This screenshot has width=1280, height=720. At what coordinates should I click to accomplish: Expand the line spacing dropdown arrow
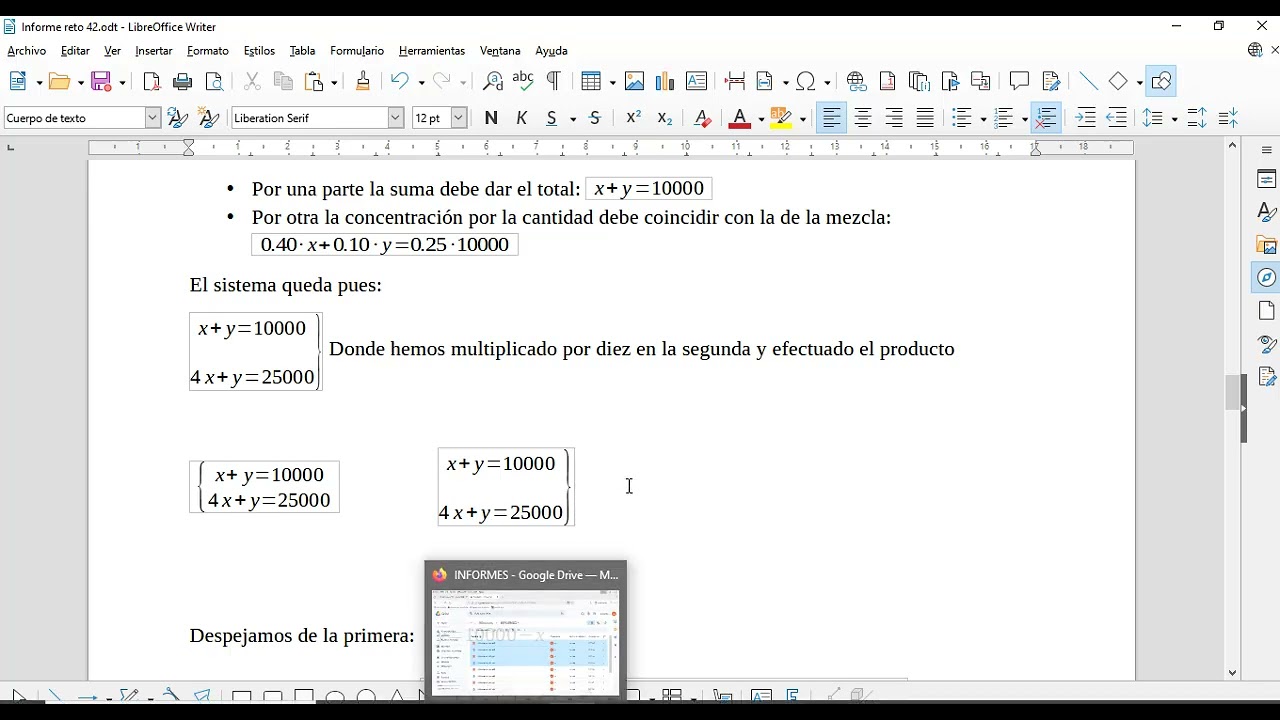1174,119
